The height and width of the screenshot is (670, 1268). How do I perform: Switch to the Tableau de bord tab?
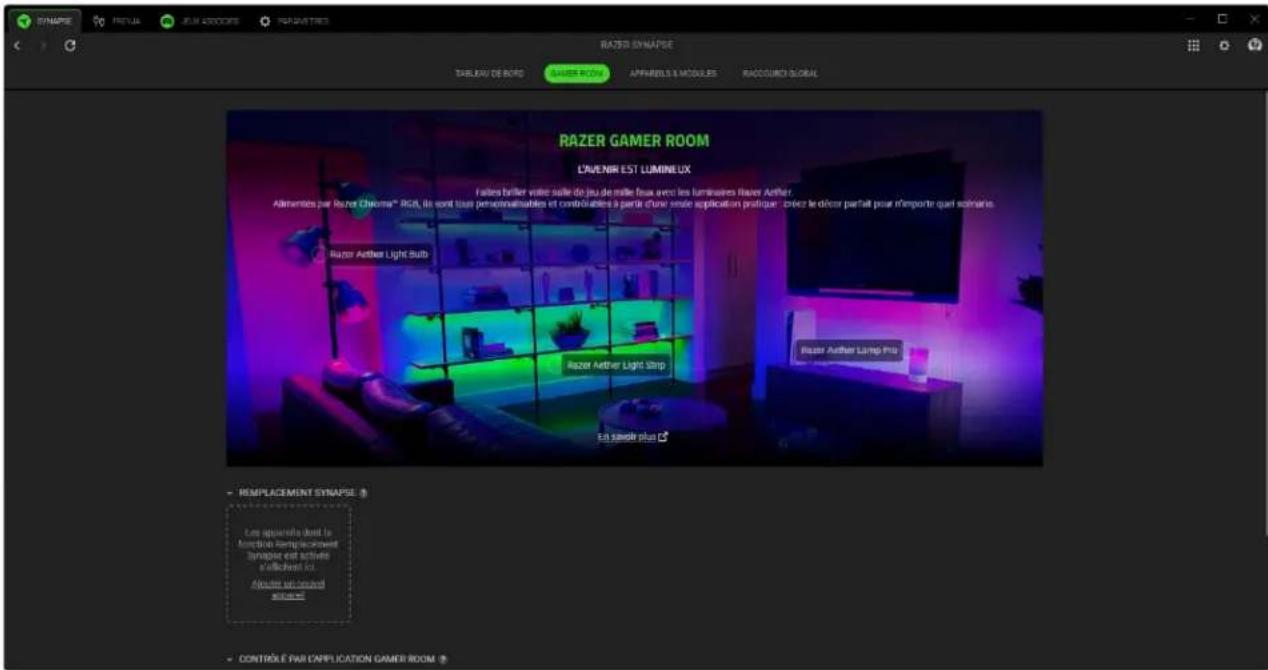[x=490, y=75]
